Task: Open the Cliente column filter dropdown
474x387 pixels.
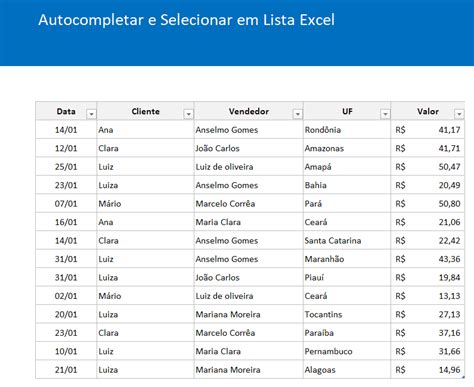Action: (x=188, y=114)
